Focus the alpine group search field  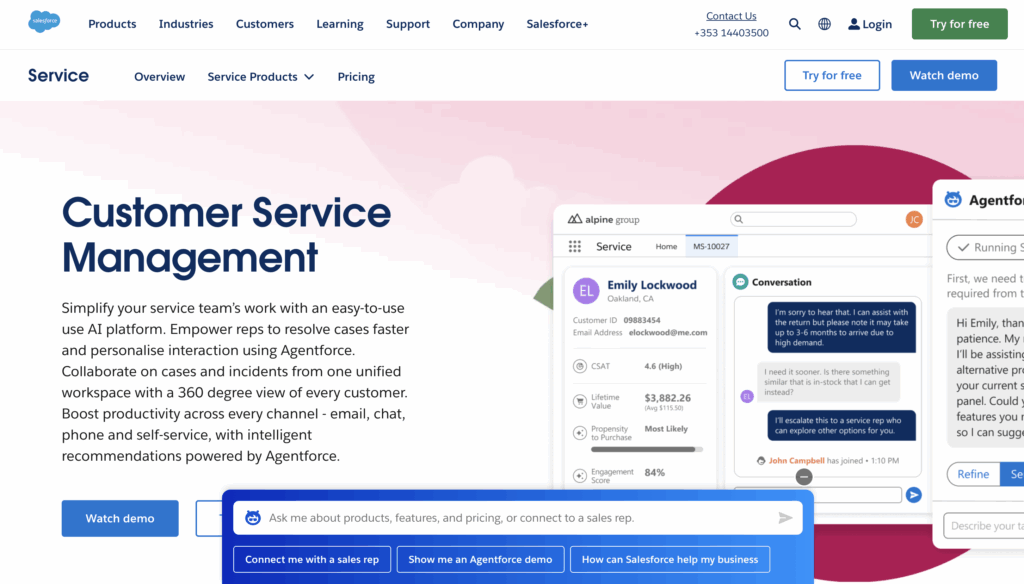click(x=793, y=219)
